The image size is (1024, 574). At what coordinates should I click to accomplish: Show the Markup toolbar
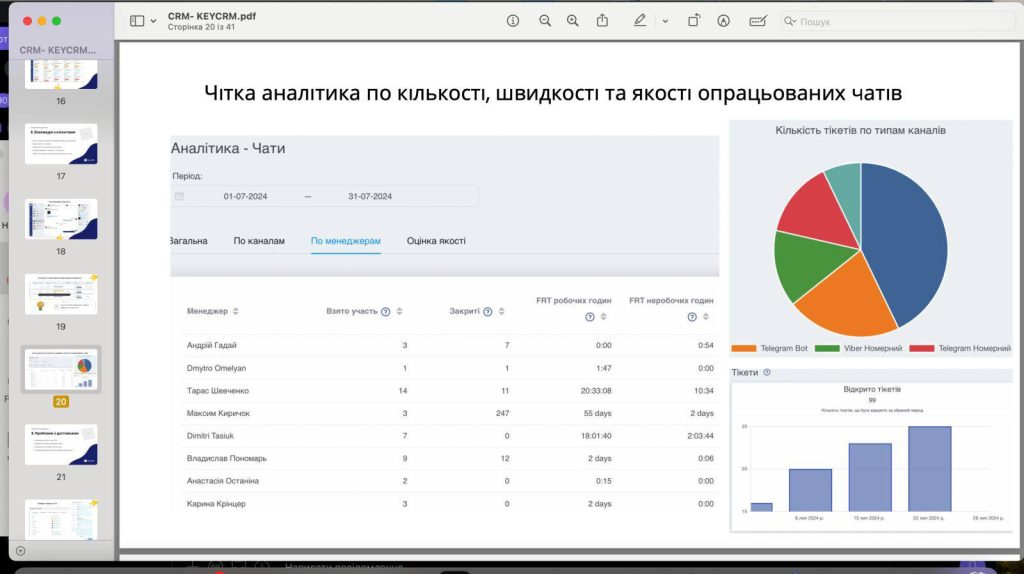[723, 21]
